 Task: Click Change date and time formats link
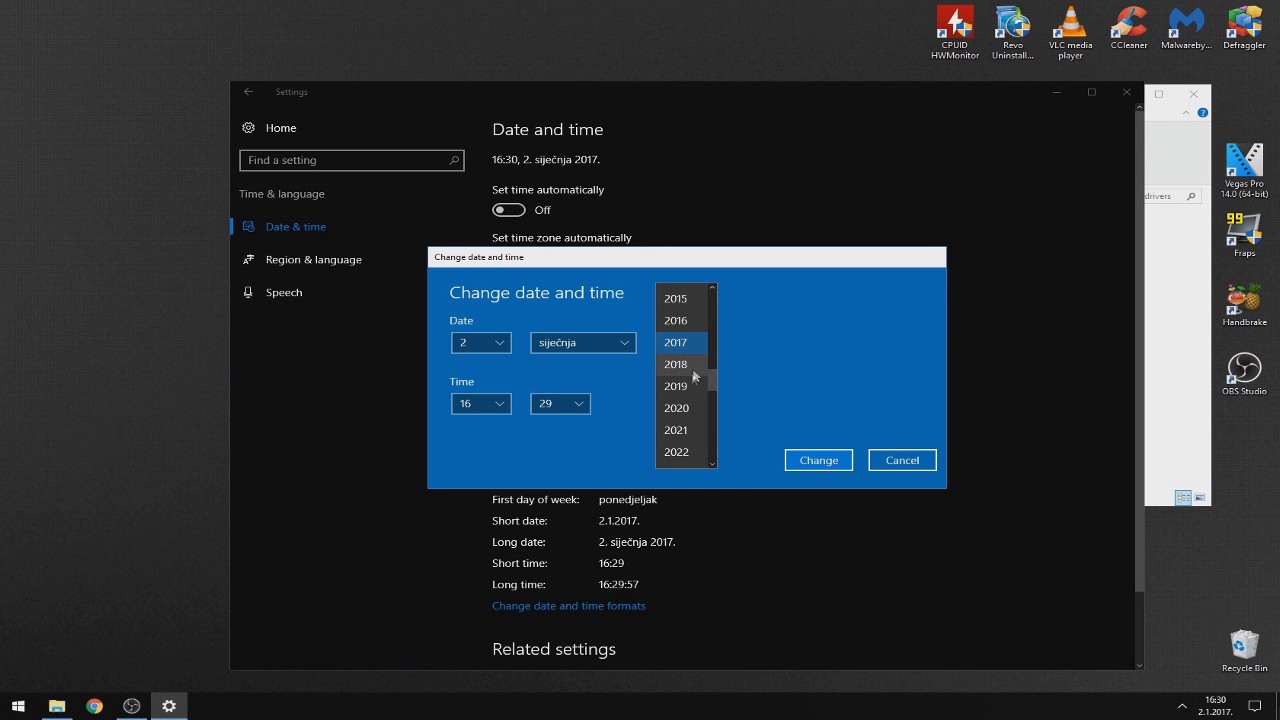pyautogui.click(x=569, y=606)
